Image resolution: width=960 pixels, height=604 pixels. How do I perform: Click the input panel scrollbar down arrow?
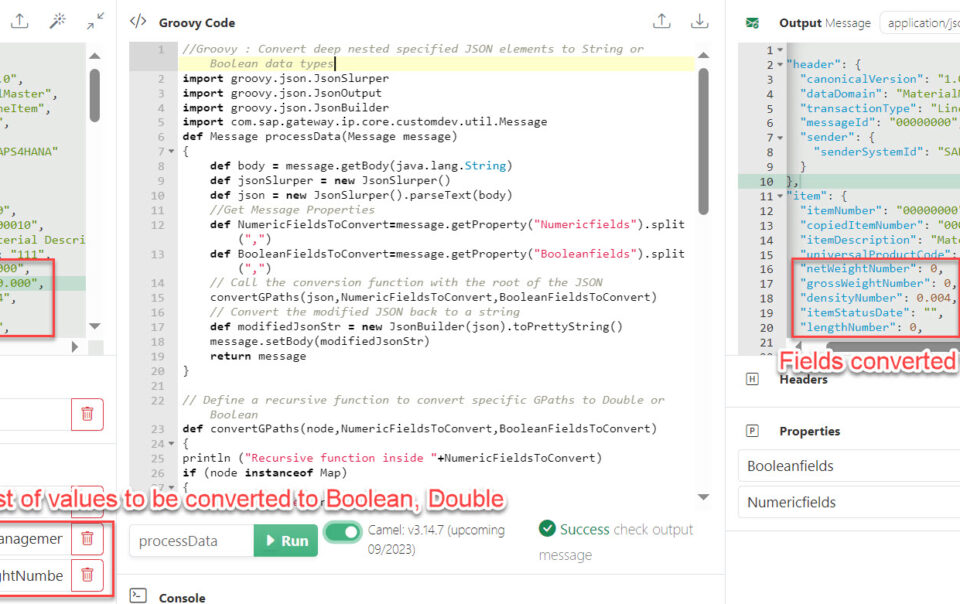(x=95, y=326)
